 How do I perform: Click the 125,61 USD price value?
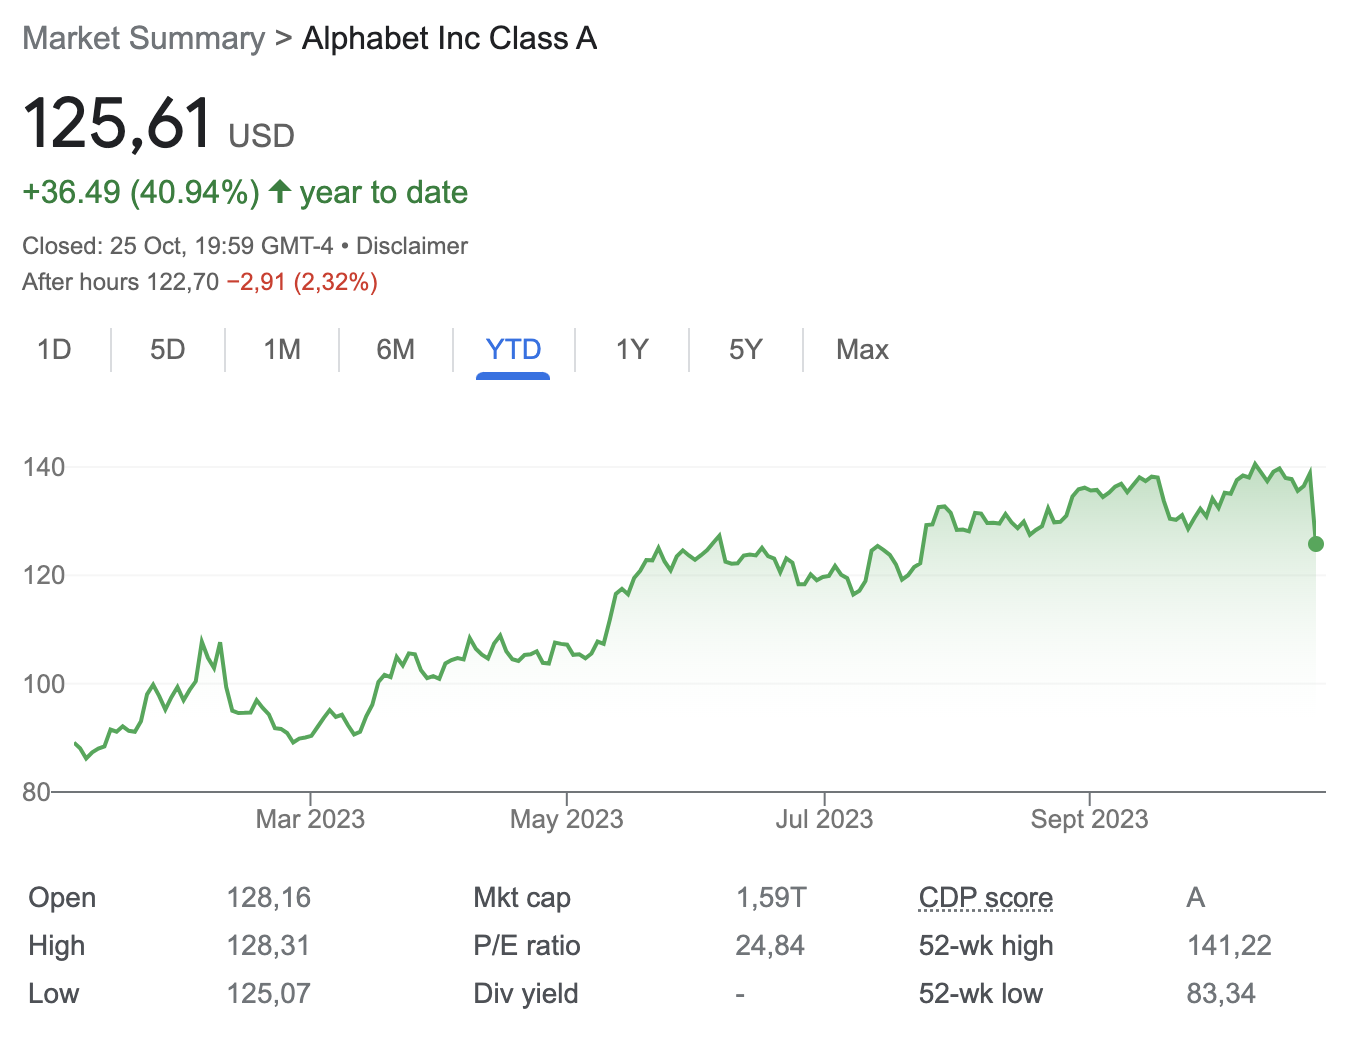coord(117,124)
